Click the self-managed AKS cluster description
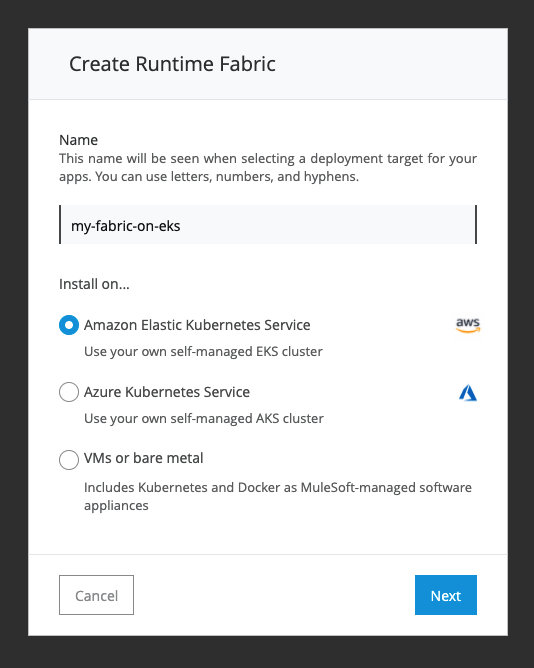The image size is (534, 668). [x=204, y=418]
